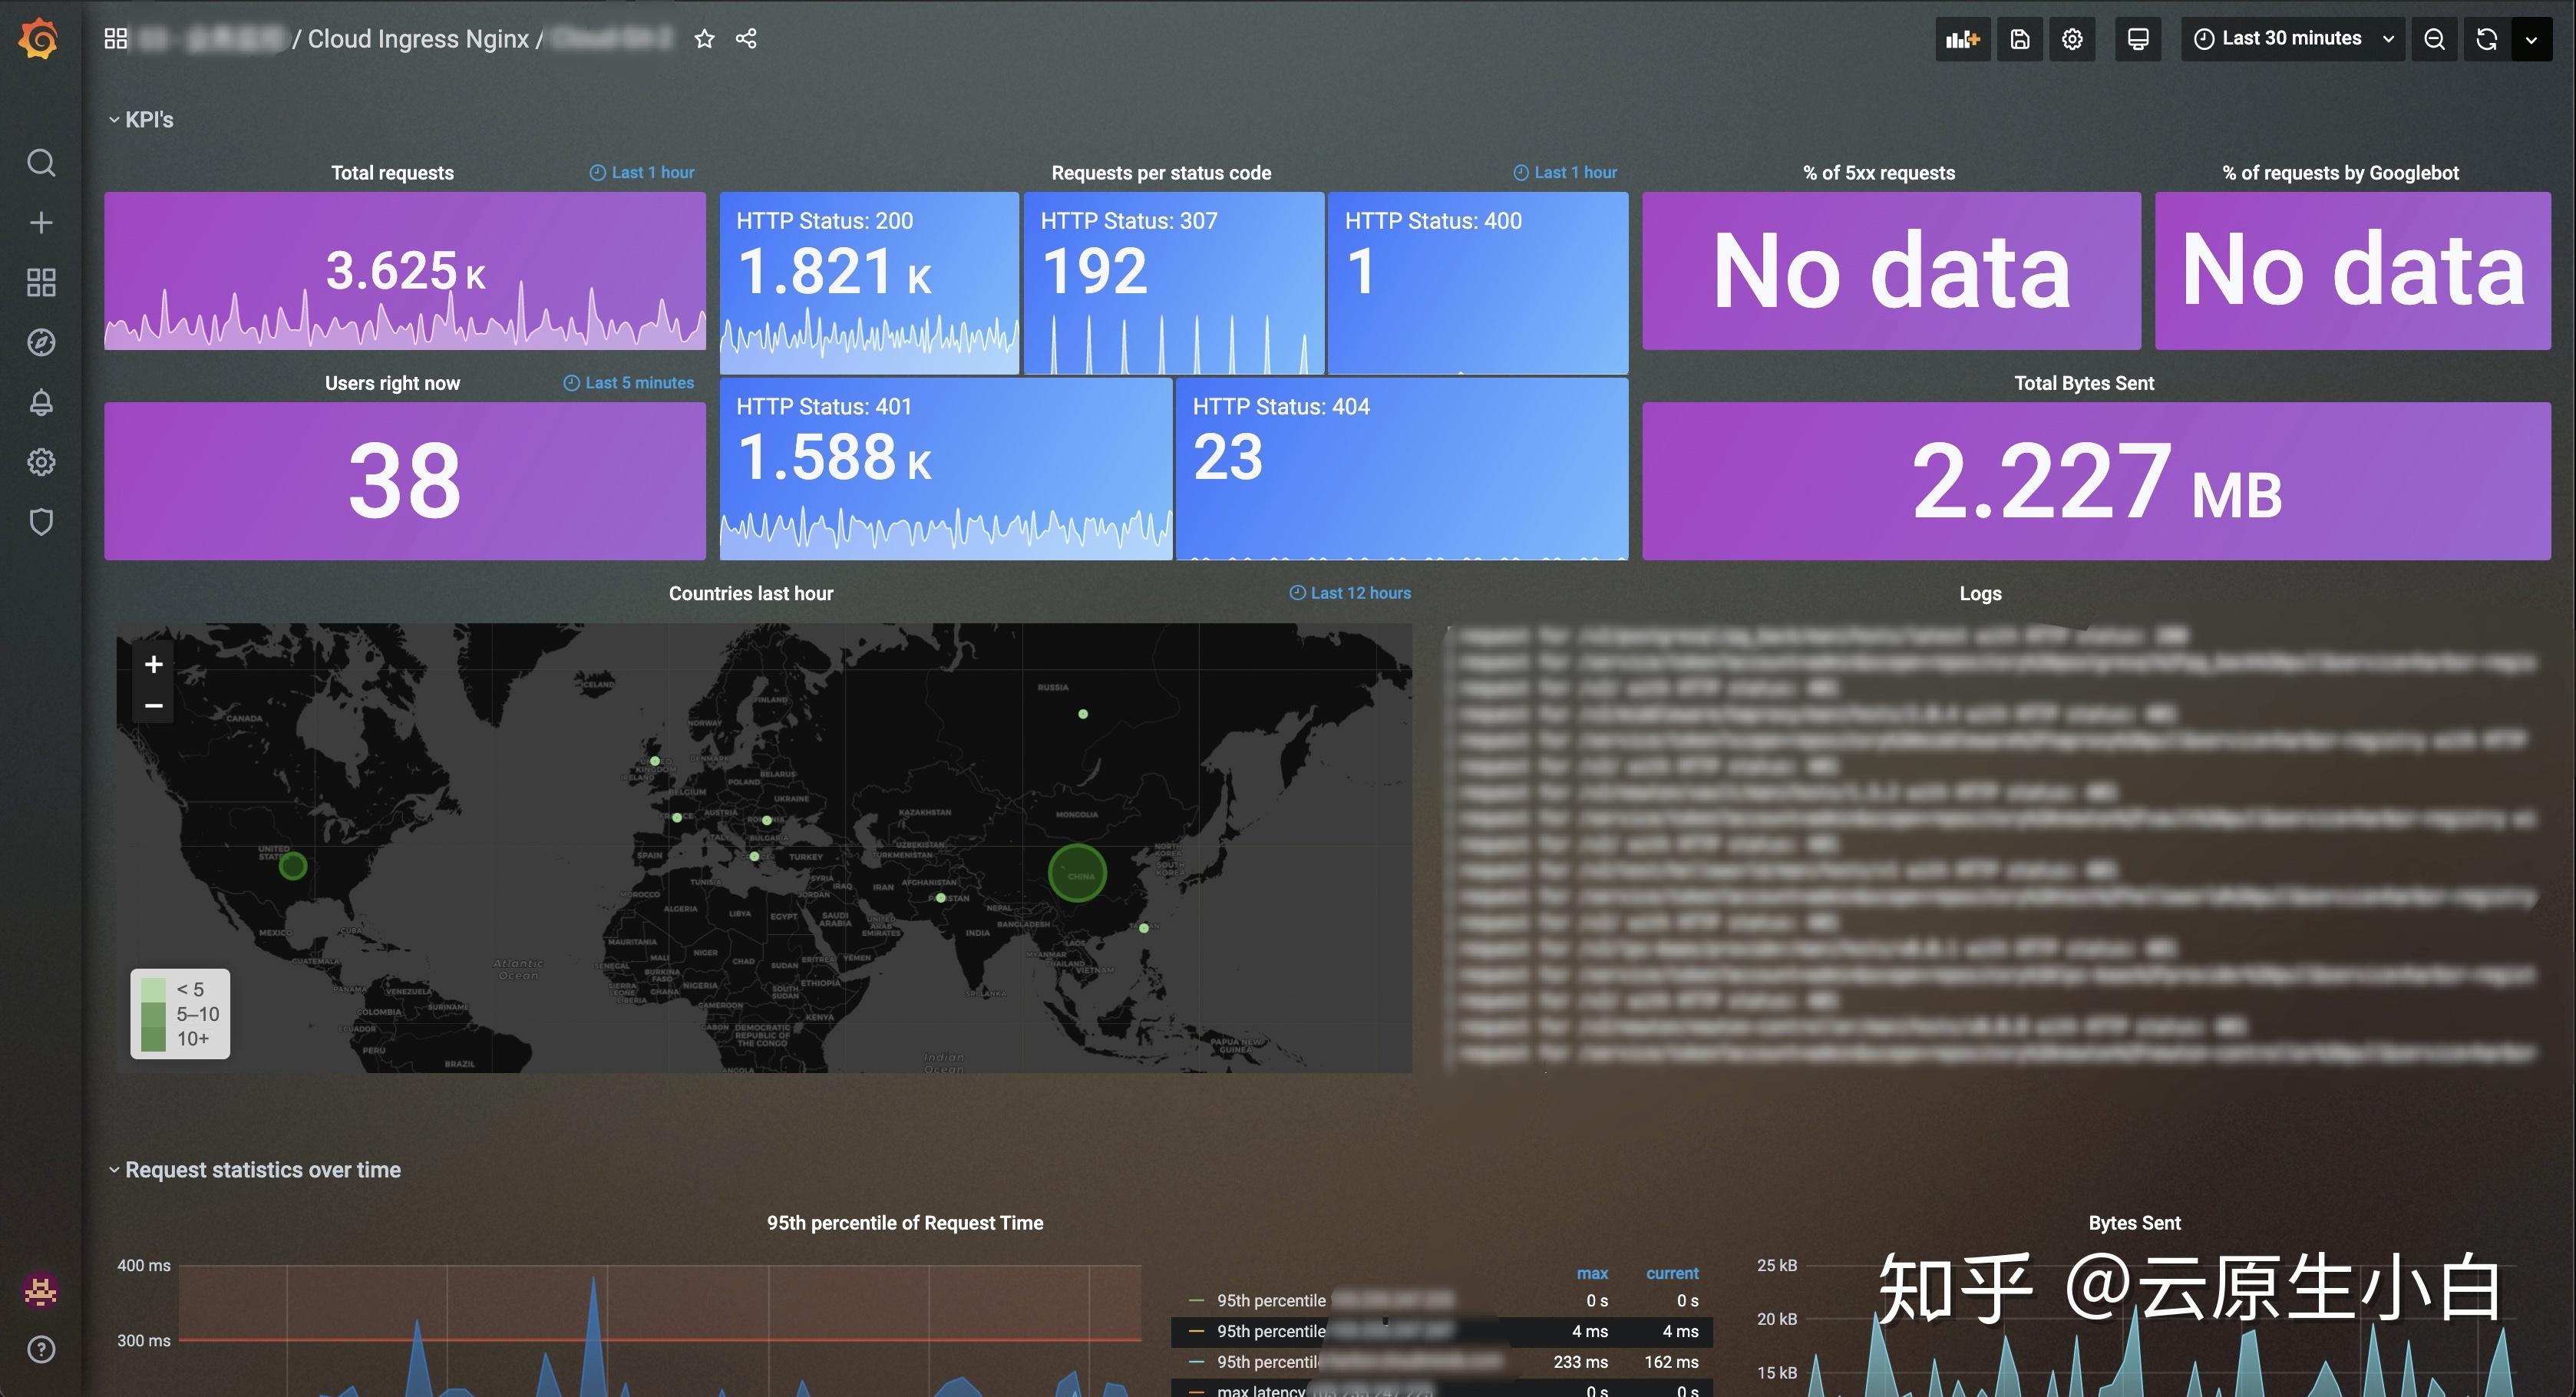Enable kiosk view with the monitor icon
This screenshot has width=2576, height=1397.
coord(2138,38)
